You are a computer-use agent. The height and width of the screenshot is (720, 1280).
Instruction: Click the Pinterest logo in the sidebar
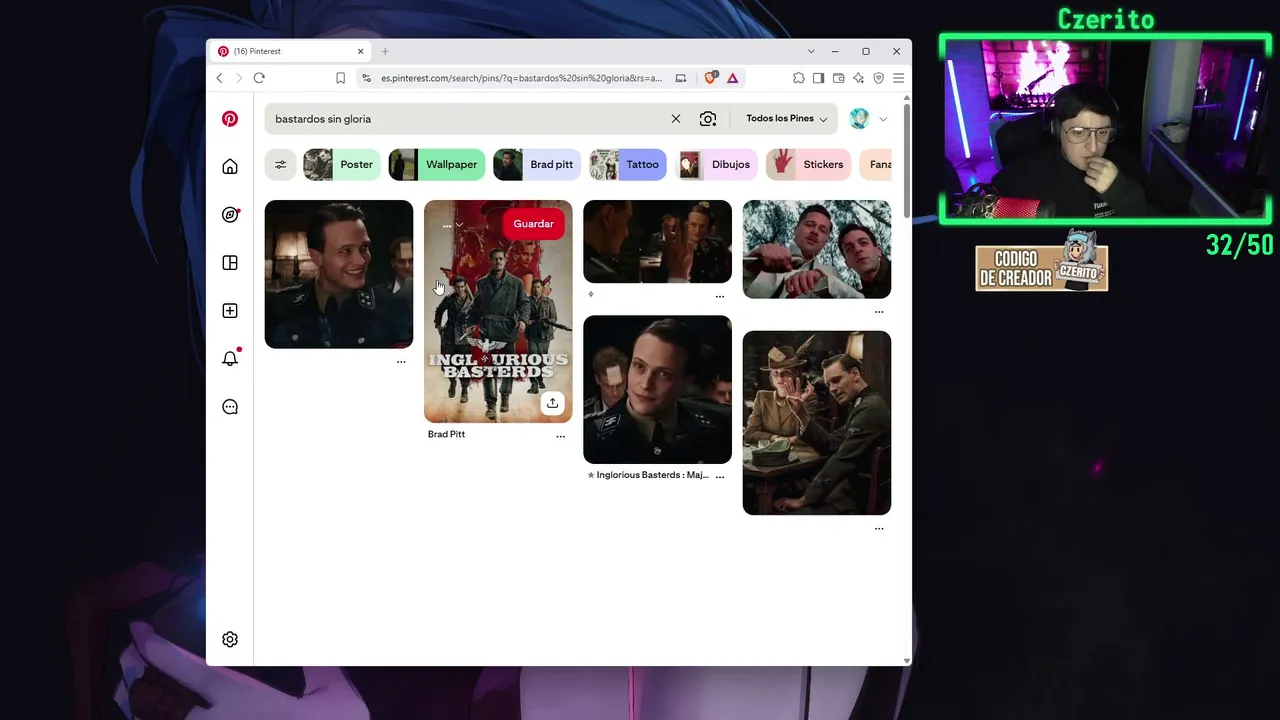(x=230, y=119)
